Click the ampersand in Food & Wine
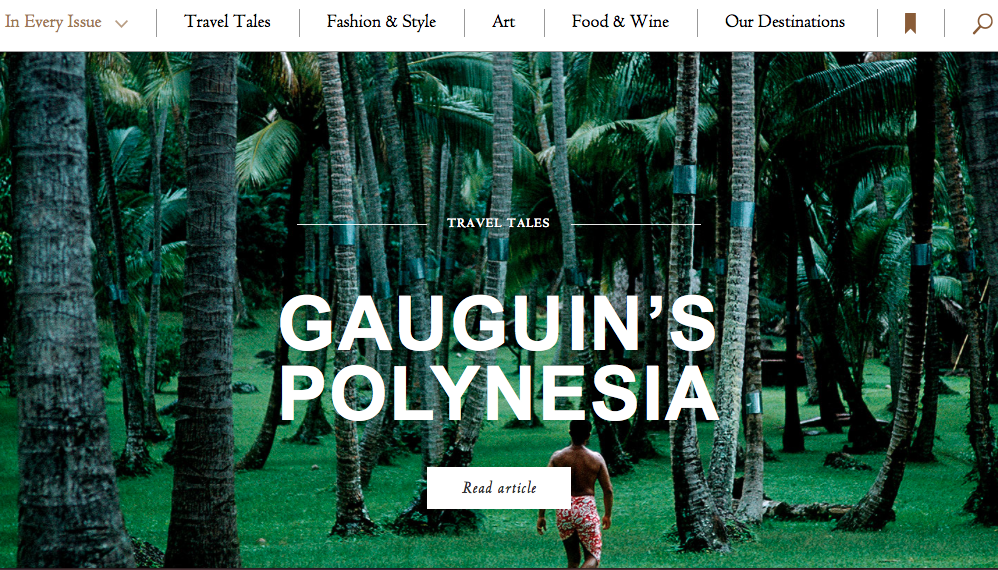This screenshot has height=570, width=998. tap(619, 22)
